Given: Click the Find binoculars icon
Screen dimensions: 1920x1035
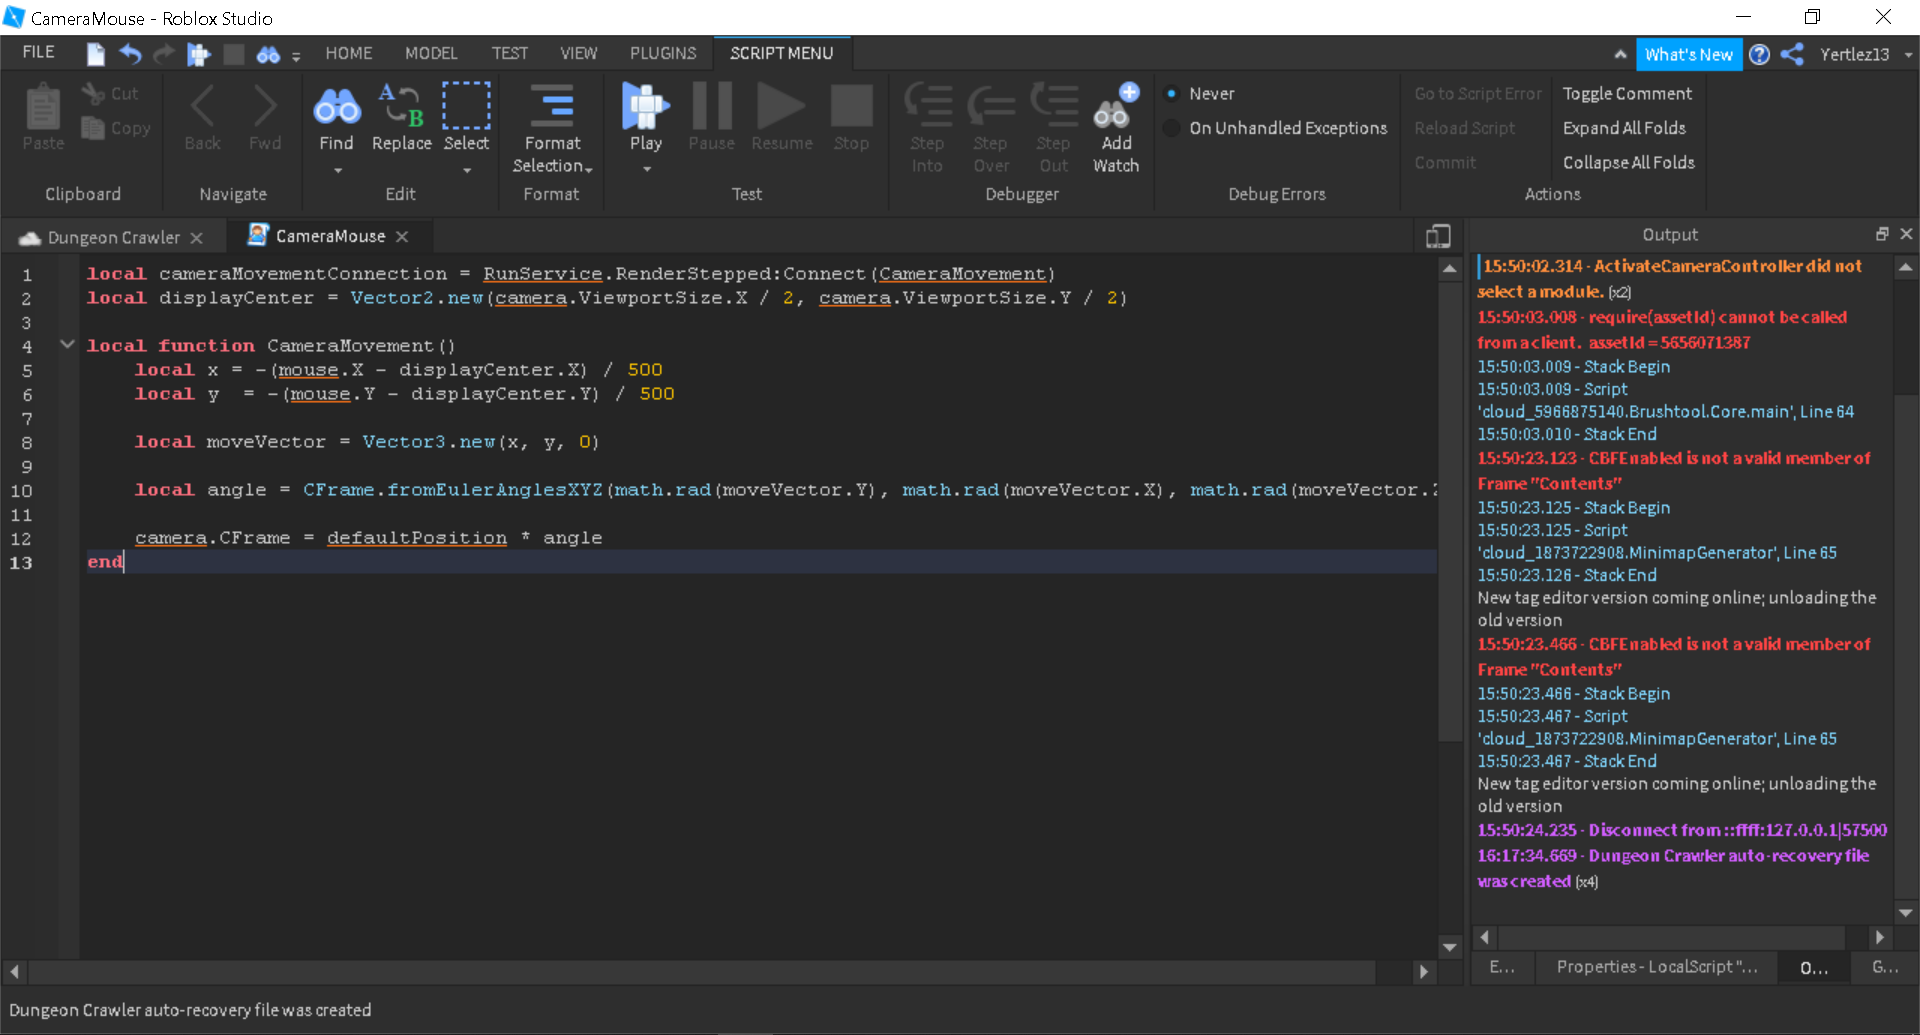Looking at the screenshot, I should (x=336, y=106).
